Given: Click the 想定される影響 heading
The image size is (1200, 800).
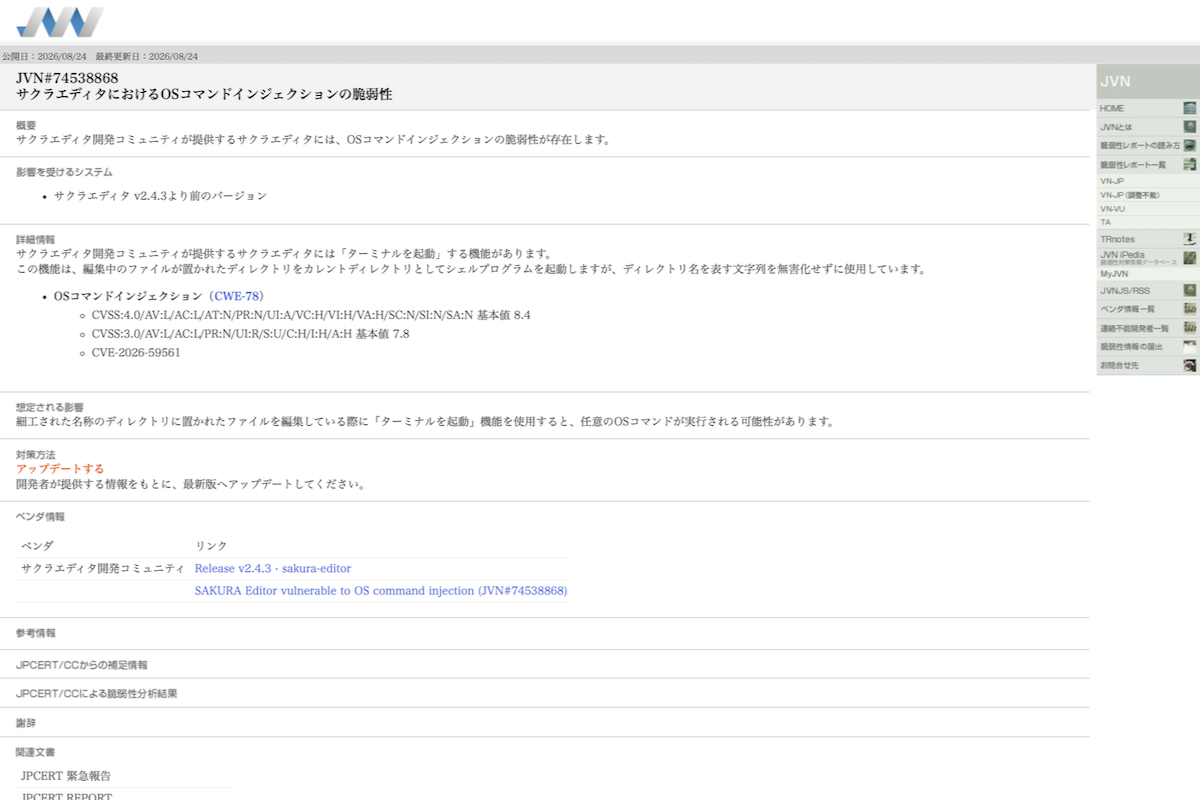Looking at the screenshot, I should pyautogui.click(x=50, y=408).
